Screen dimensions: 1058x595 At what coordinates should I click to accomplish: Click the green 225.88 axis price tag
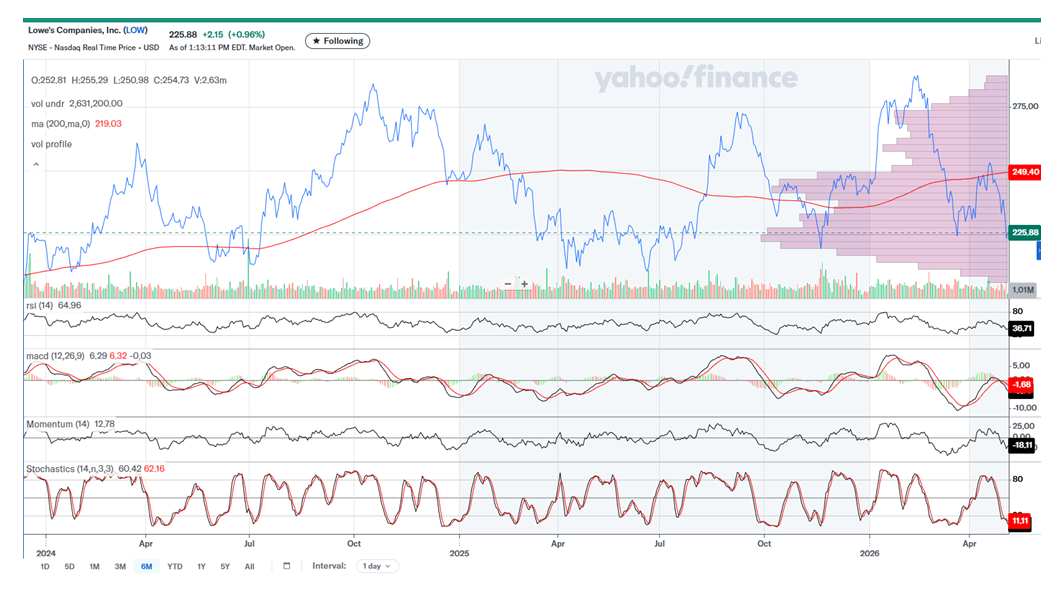pos(1025,233)
